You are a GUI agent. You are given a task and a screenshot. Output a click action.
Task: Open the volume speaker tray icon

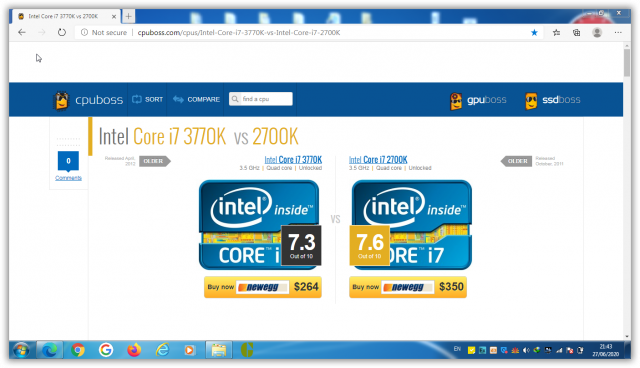[526, 350]
